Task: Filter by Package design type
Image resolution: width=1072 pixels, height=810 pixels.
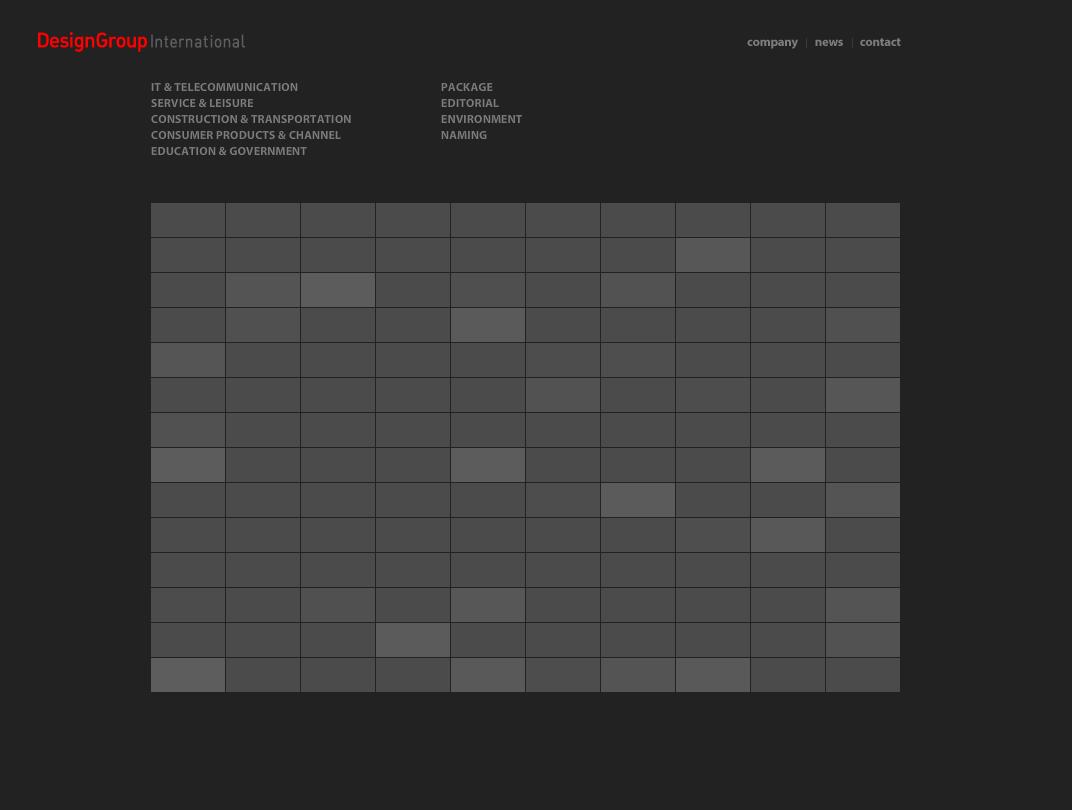Action: pyautogui.click(x=466, y=88)
